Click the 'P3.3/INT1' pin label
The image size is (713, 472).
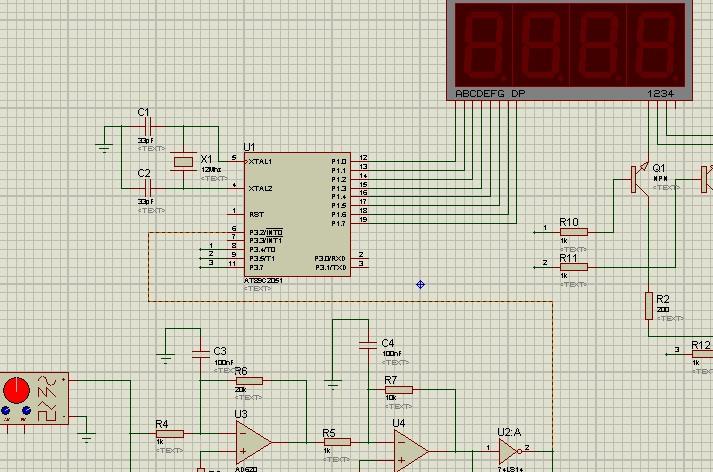pyautogui.click(x=266, y=241)
